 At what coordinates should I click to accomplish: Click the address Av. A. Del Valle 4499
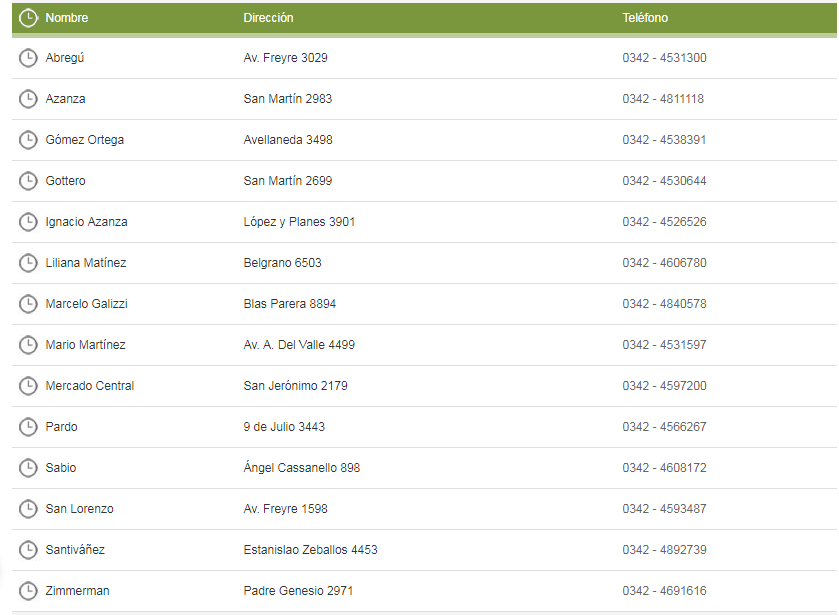[299, 345]
